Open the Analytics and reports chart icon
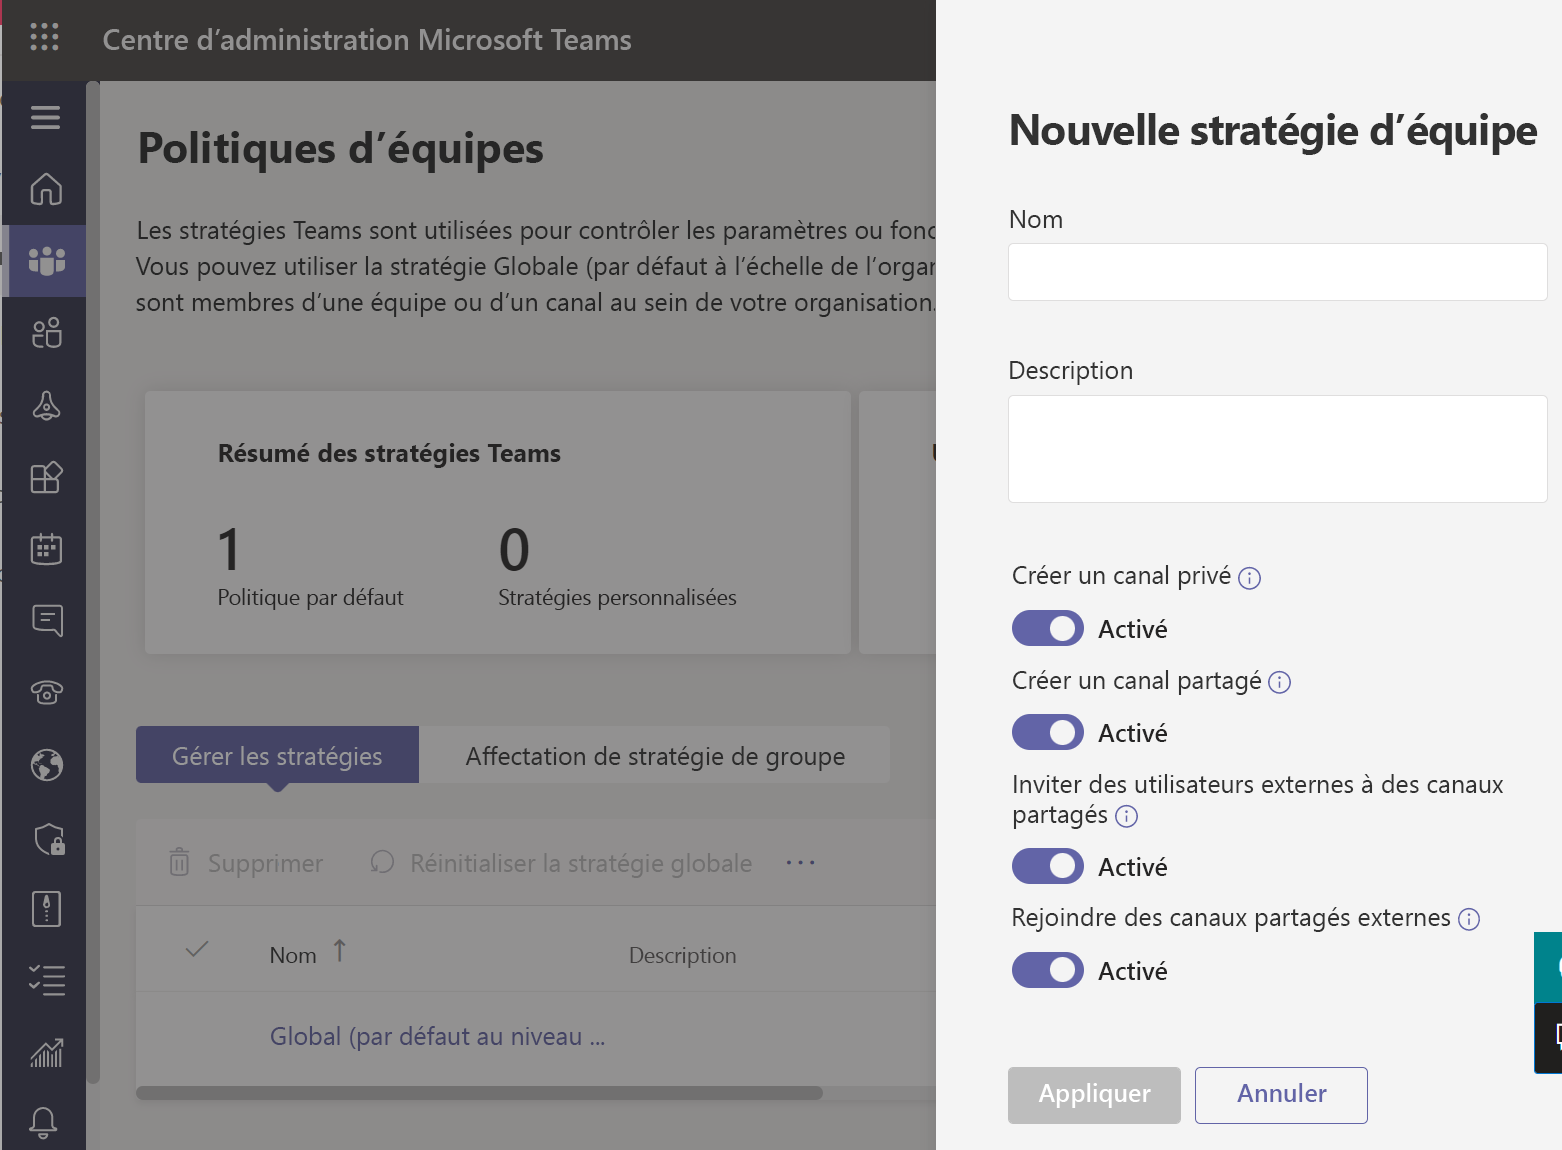 pyautogui.click(x=46, y=1053)
